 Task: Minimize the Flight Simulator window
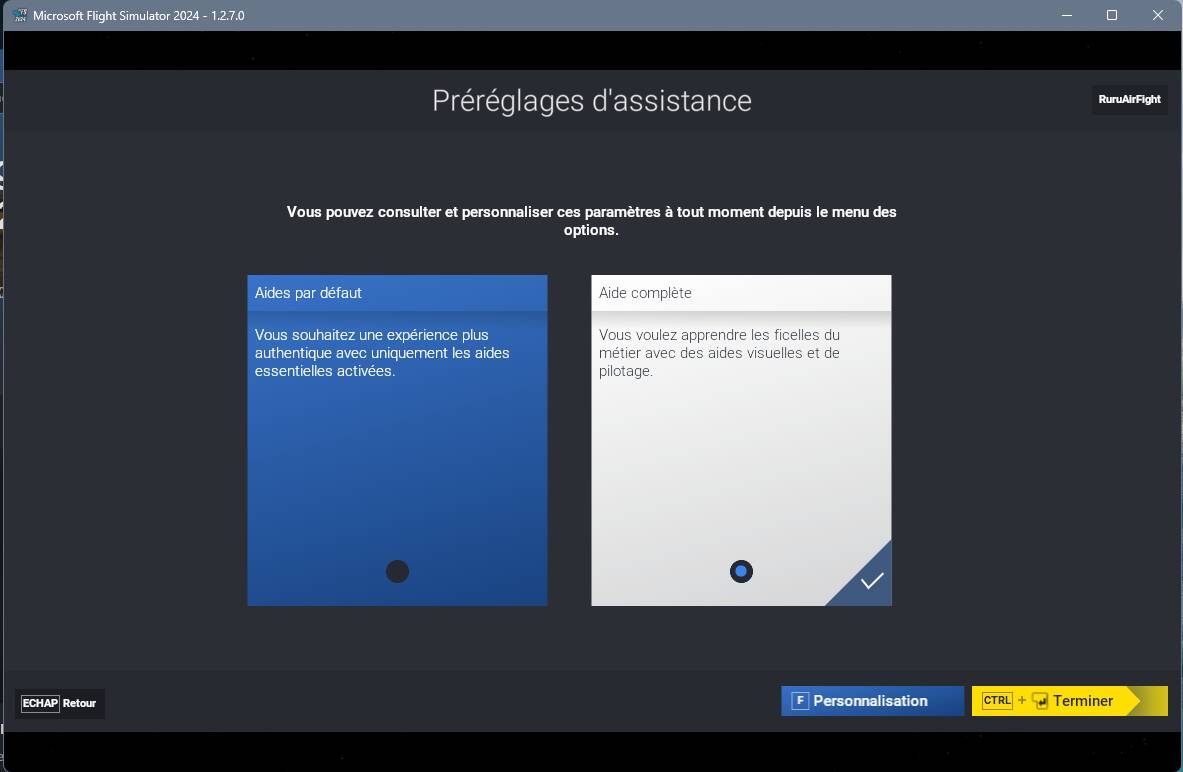[x=1066, y=15]
